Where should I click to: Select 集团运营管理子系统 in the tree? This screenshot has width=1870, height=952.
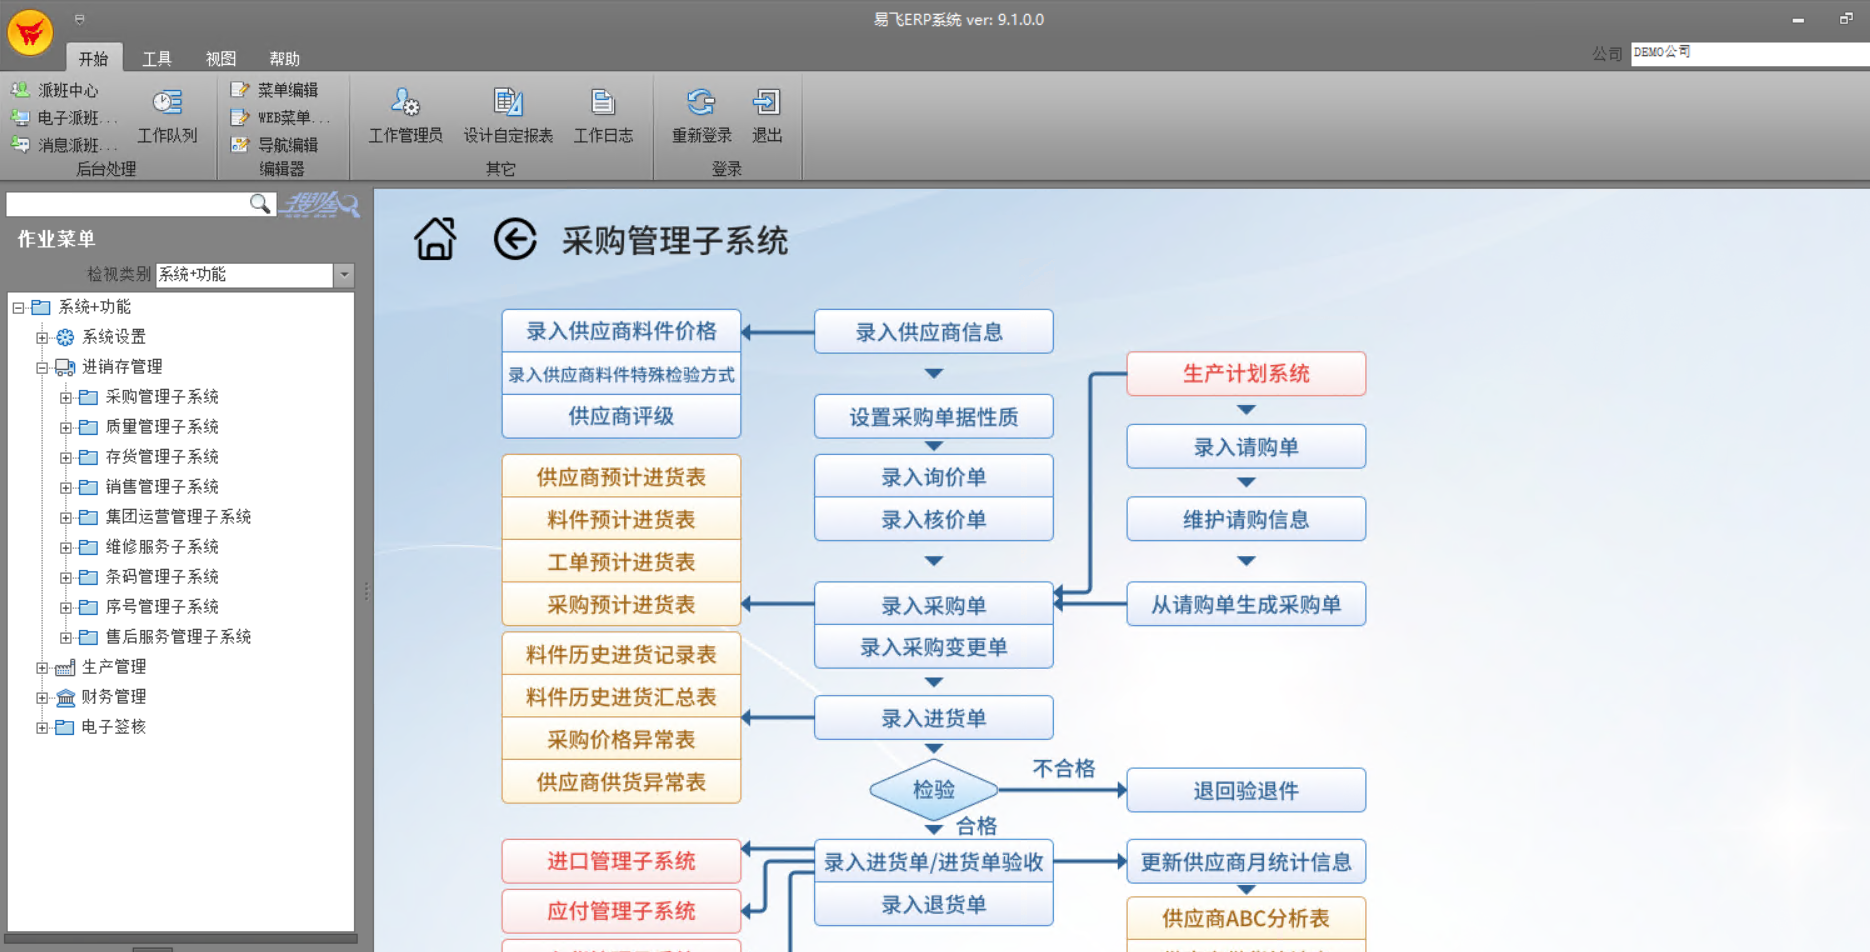[178, 517]
